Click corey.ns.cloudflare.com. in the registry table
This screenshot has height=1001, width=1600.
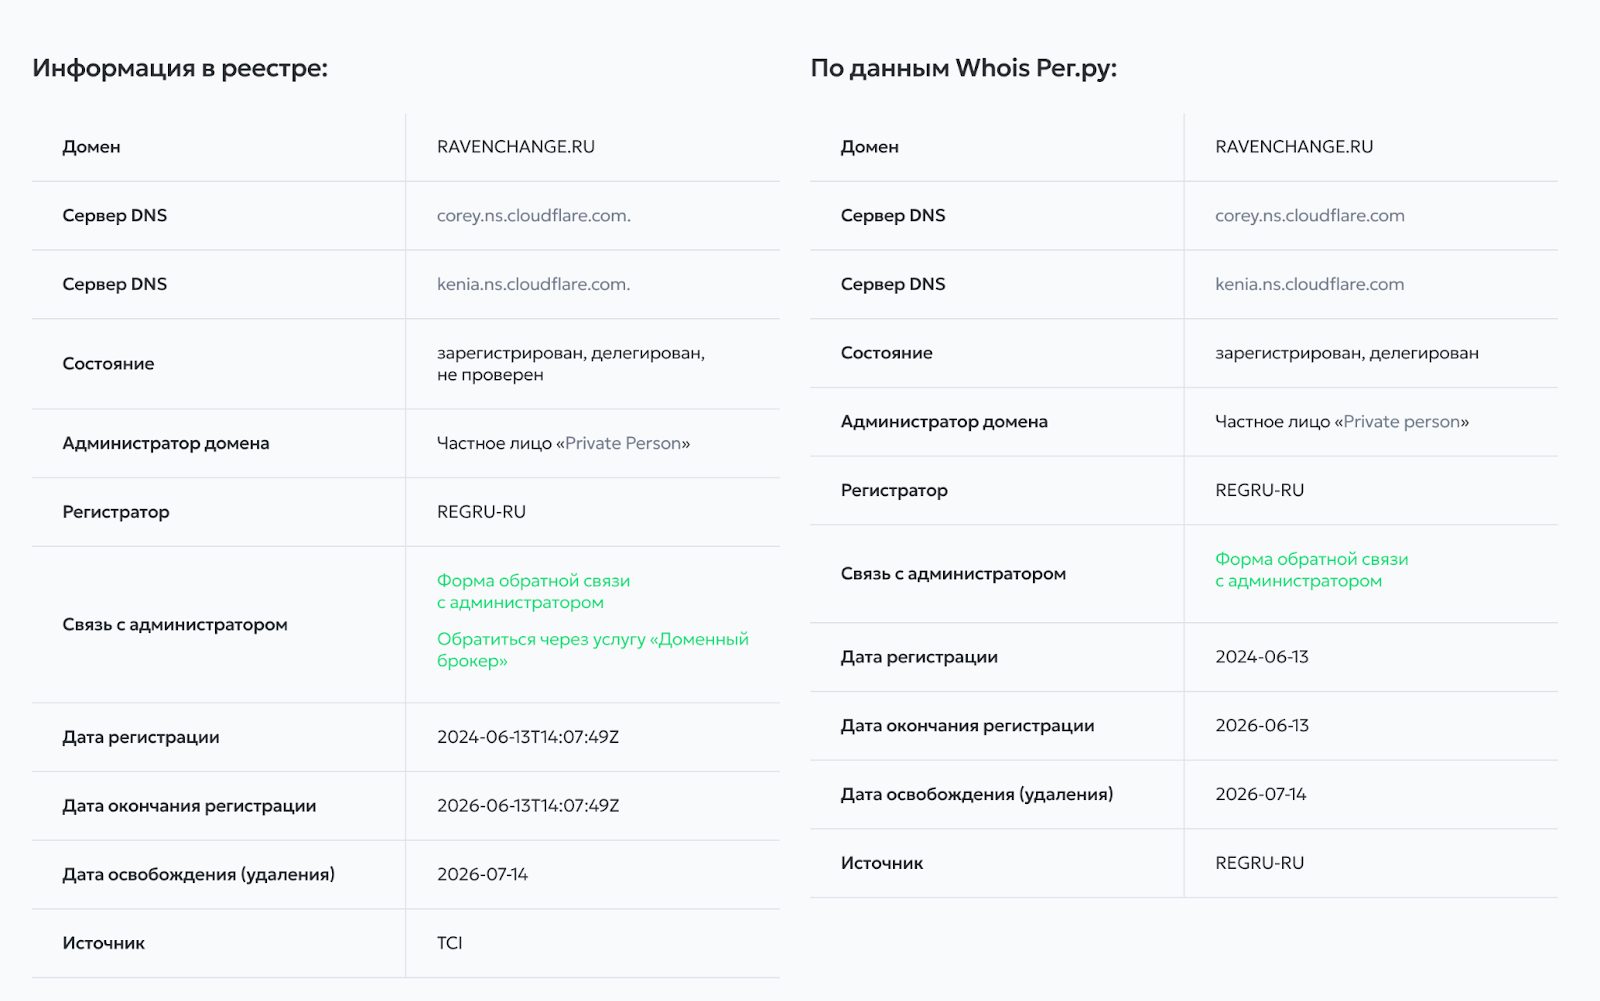point(533,216)
